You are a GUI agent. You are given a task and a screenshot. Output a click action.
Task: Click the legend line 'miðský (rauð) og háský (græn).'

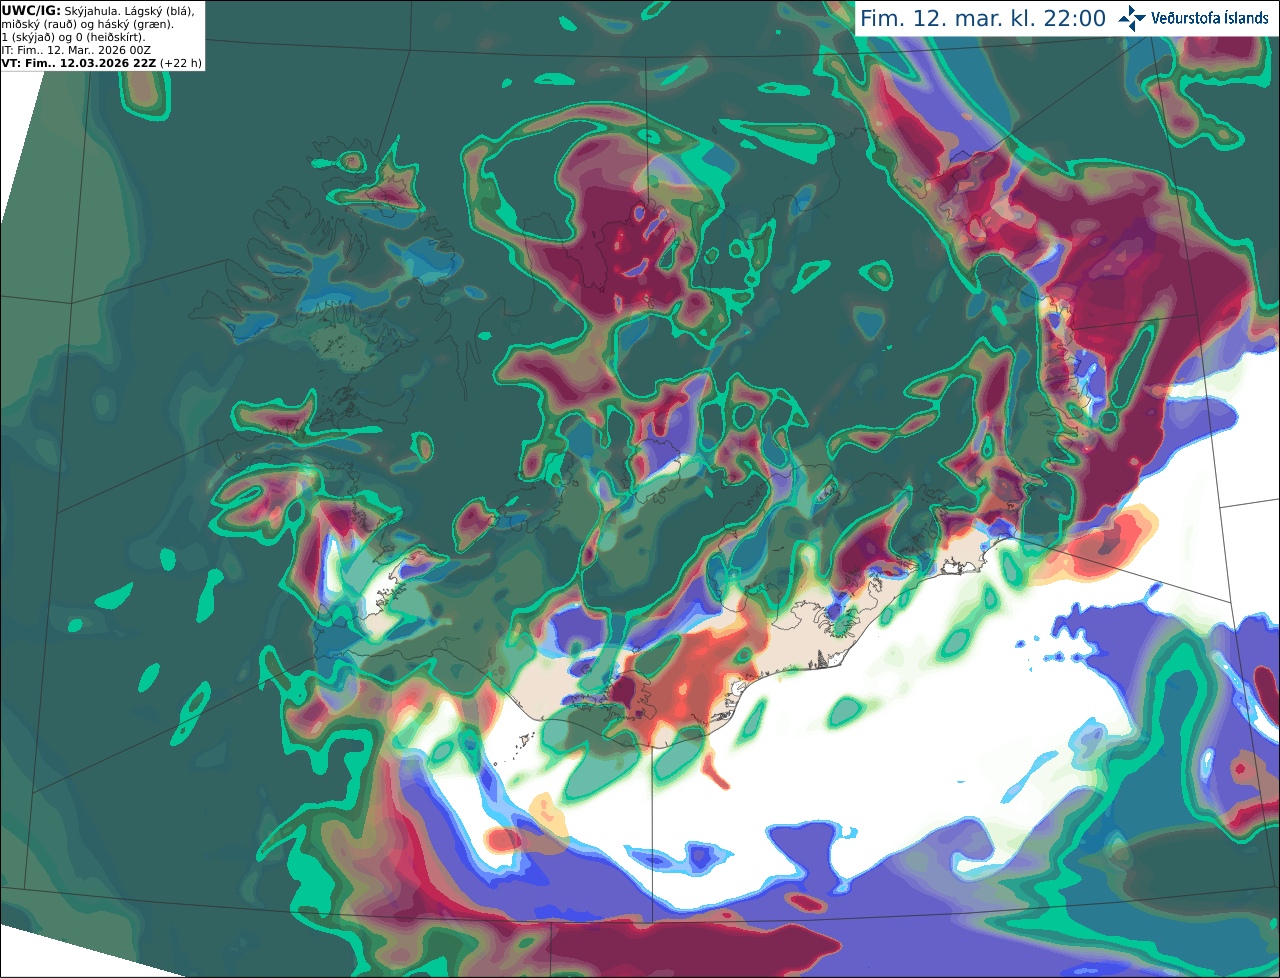coord(87,24)
